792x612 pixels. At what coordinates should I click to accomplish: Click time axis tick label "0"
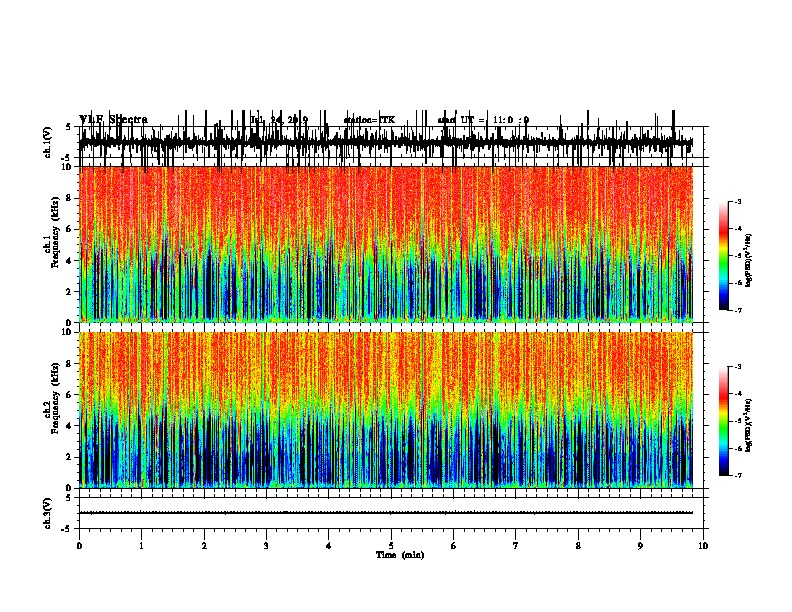(x=79, y=546)
